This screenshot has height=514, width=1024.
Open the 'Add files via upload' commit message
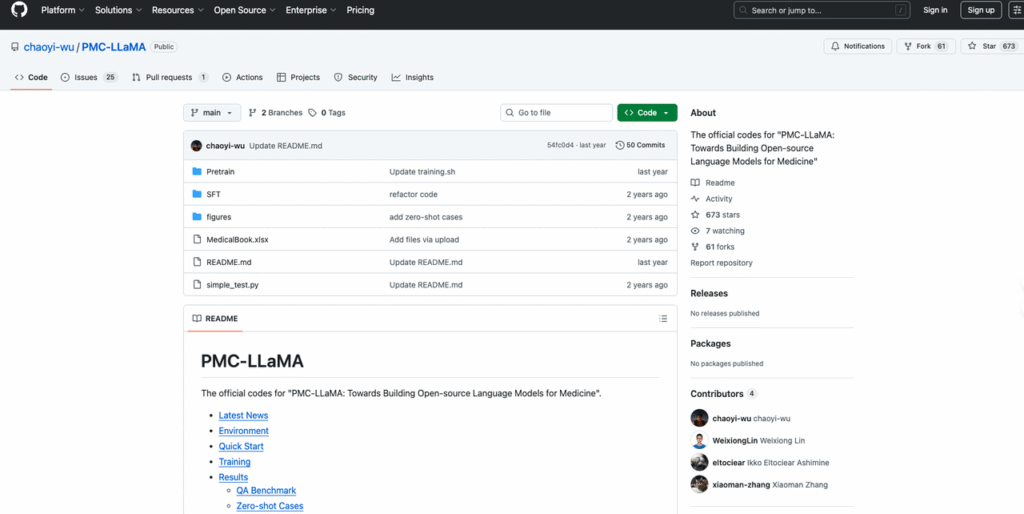[424, 240]
